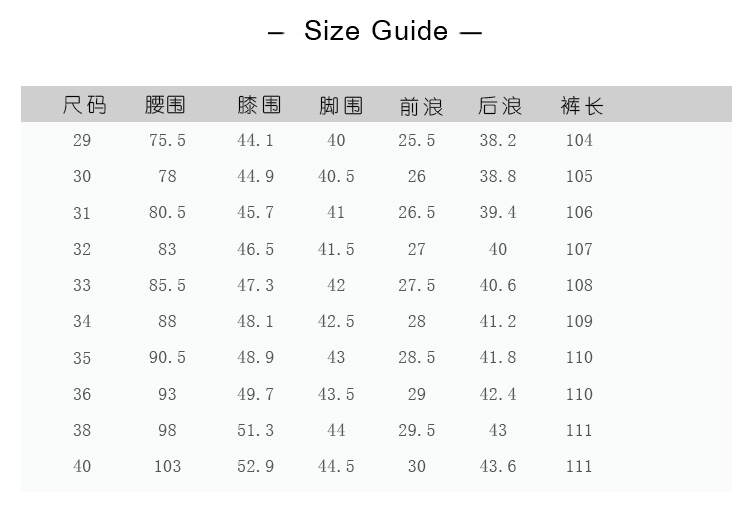Screen dimensions: 750x513
Task: Select size 36 in the 尺码 column
Action: pyautogui.click(x=82, y=395)
